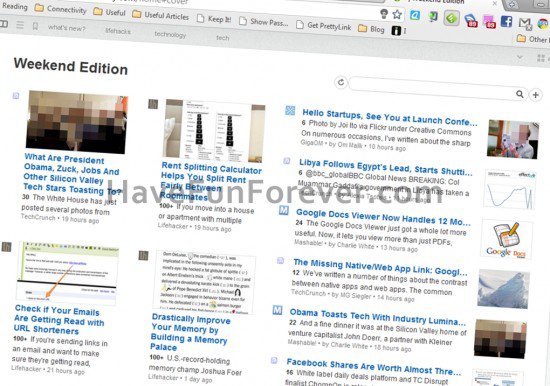Open 'The Missing Native/Web App Link' headline
This screenshot has height=386, width=550.
pyautogui.click(x=380, y=267)
